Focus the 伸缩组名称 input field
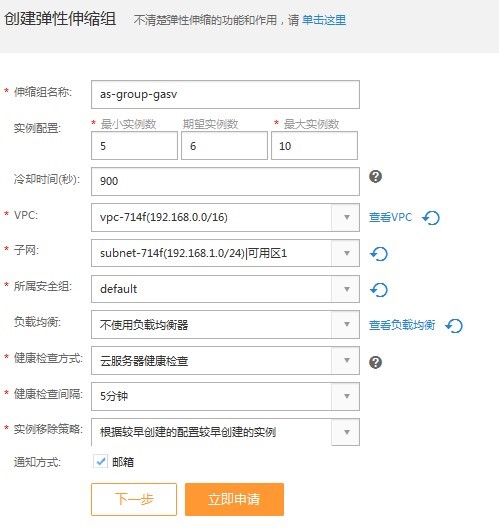 pos(225,94)
